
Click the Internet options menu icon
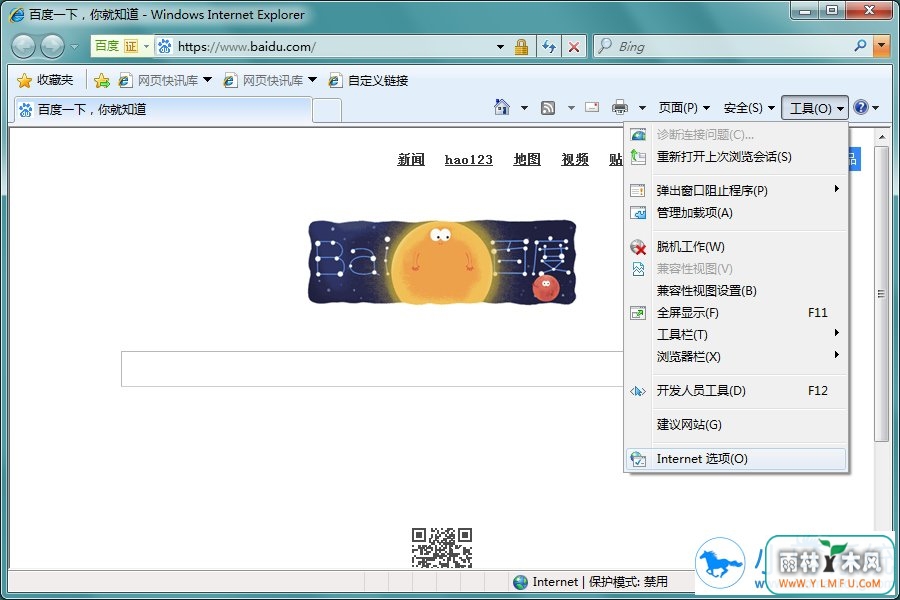click(x=638, y=459)
